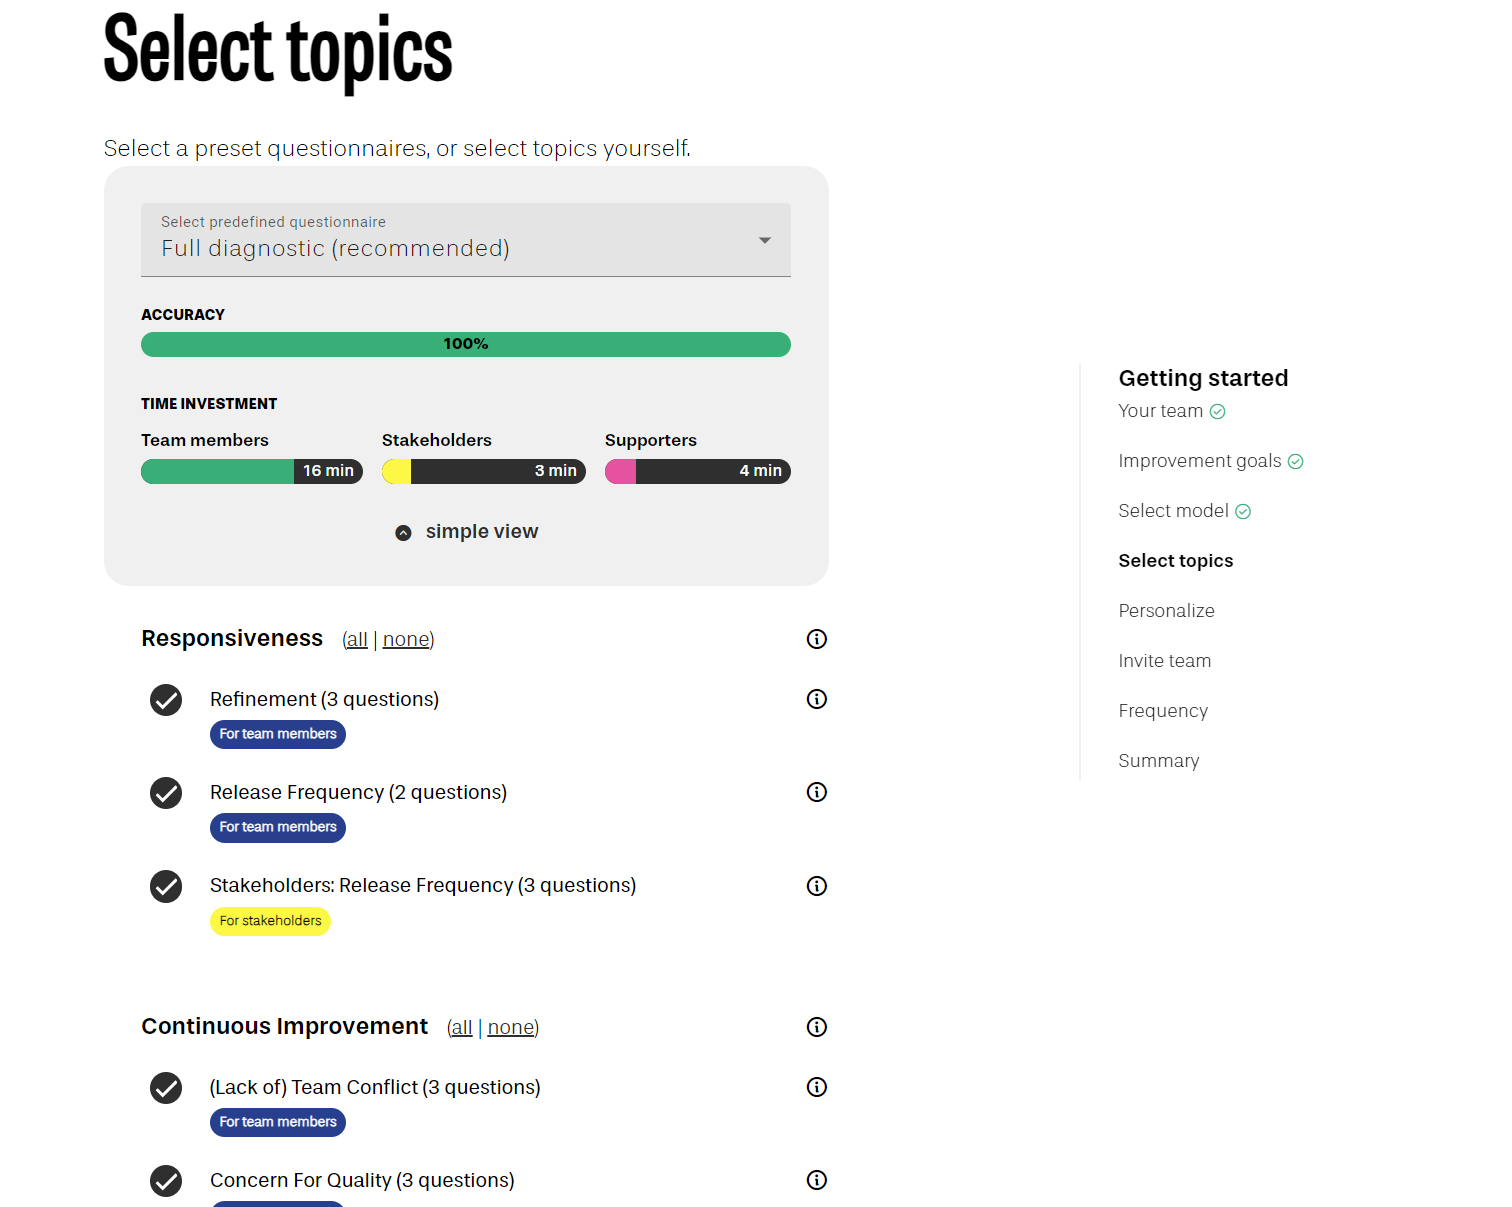Open Continuous Improvement section info icon
Image resolution: width=1512 pixels, height=1207 pixels.
(817, 1027)
